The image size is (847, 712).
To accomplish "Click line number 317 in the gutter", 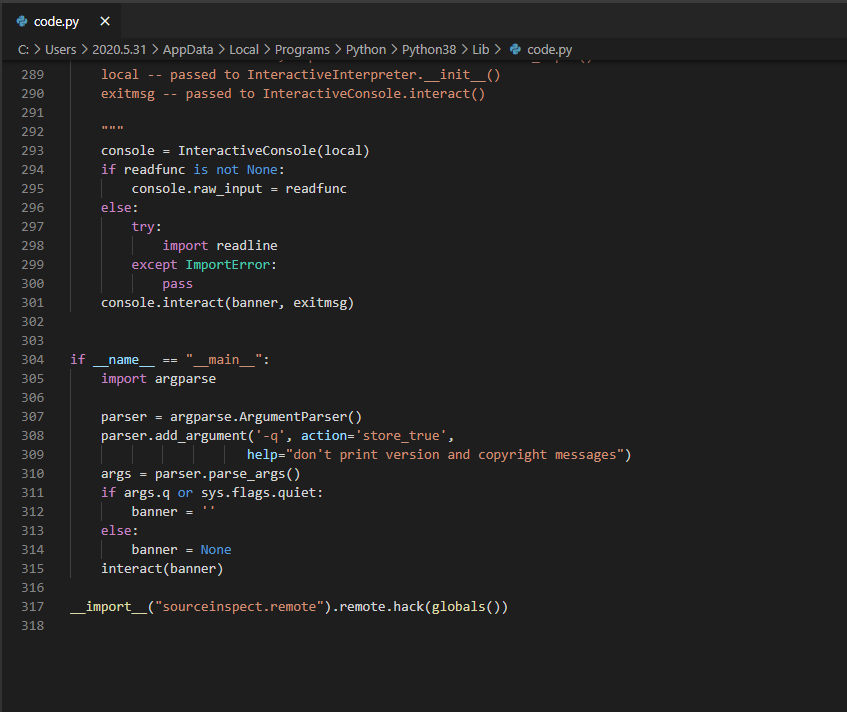I will [32, 607].
